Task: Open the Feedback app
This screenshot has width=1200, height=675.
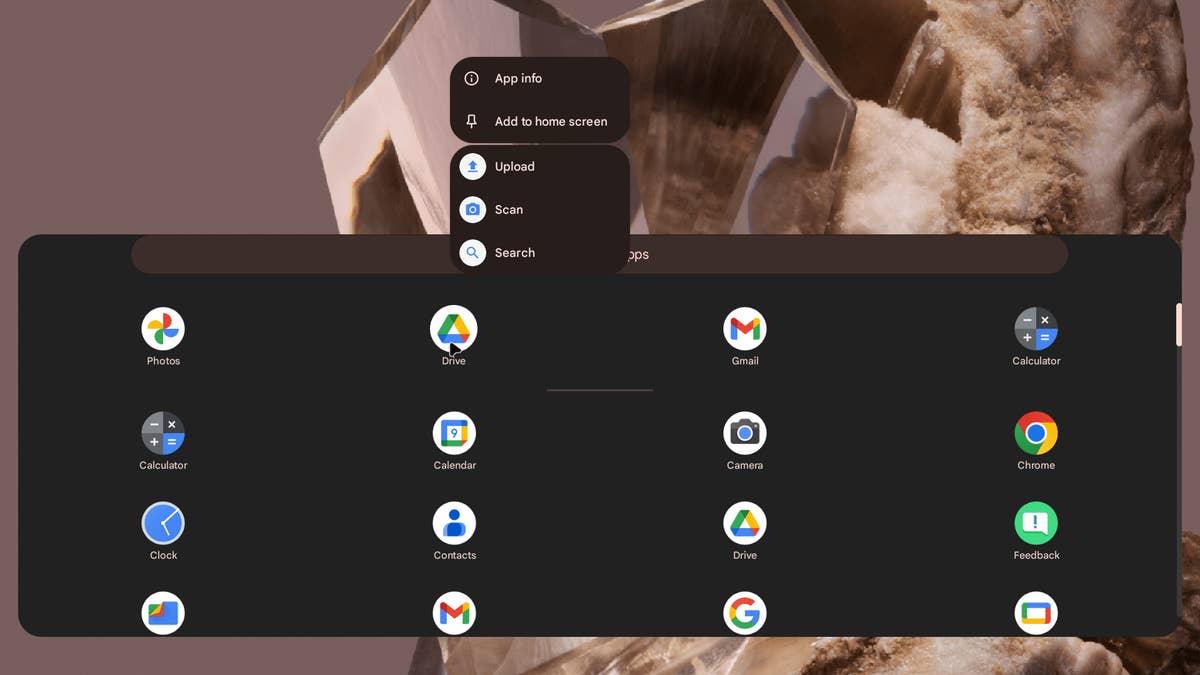Action: pos(1036,524)
